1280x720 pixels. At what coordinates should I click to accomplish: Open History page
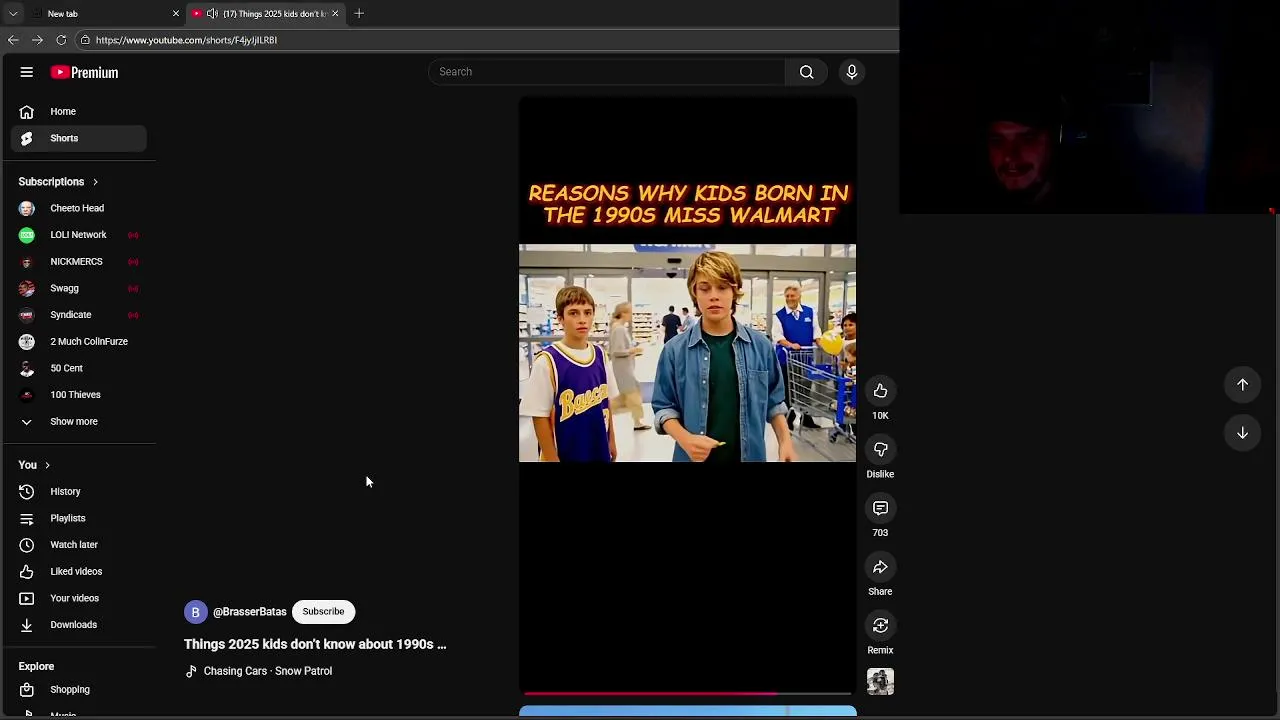pyautogui.click(x=79, y=492)
